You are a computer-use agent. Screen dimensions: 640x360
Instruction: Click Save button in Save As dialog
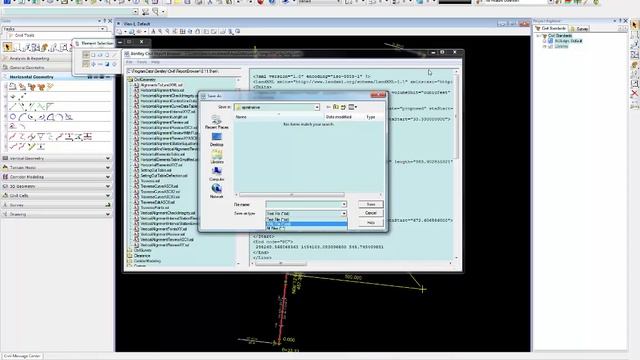pos(371,204)
